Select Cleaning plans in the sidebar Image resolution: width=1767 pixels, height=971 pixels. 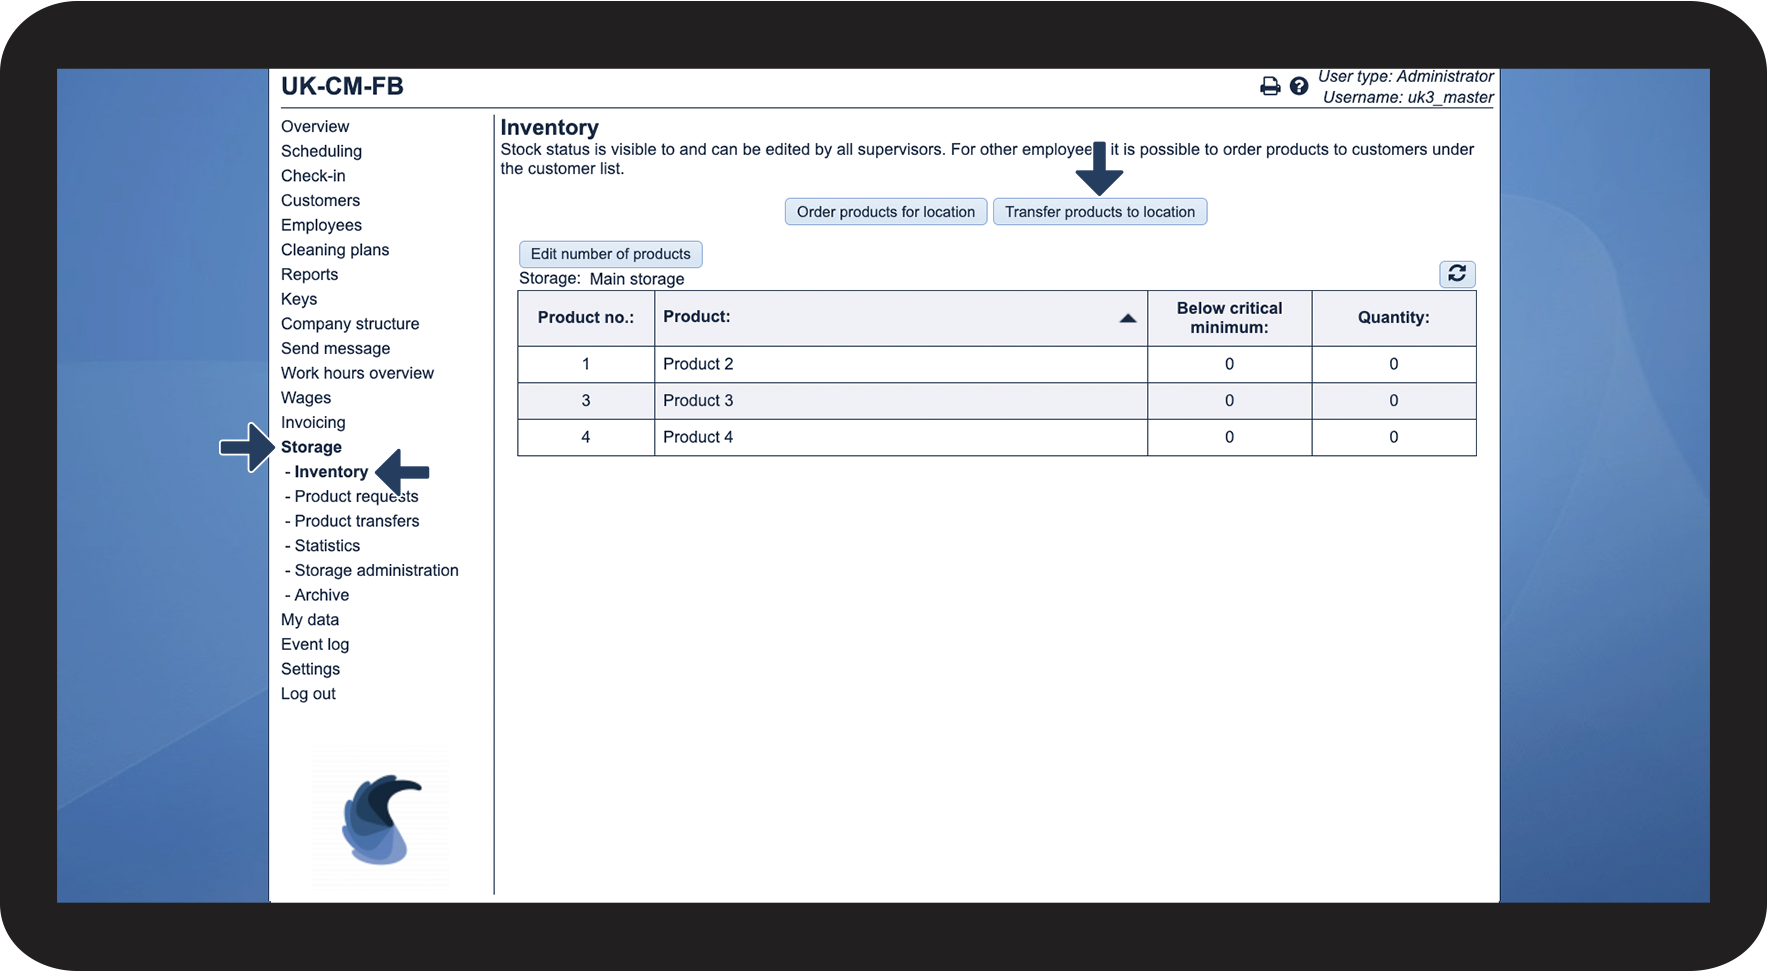[335, 250]
